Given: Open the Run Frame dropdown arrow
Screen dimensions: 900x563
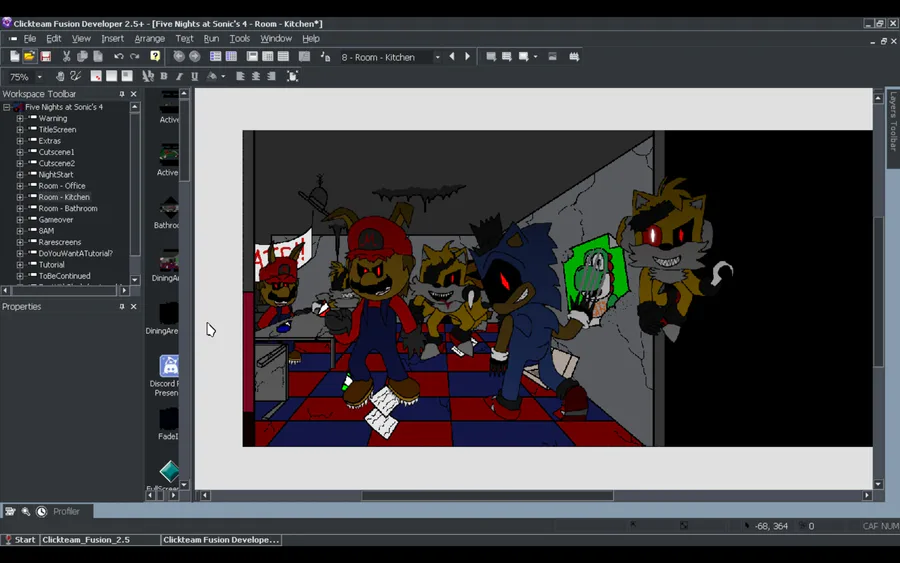Looking at the screenshot, I should point(536,56).
